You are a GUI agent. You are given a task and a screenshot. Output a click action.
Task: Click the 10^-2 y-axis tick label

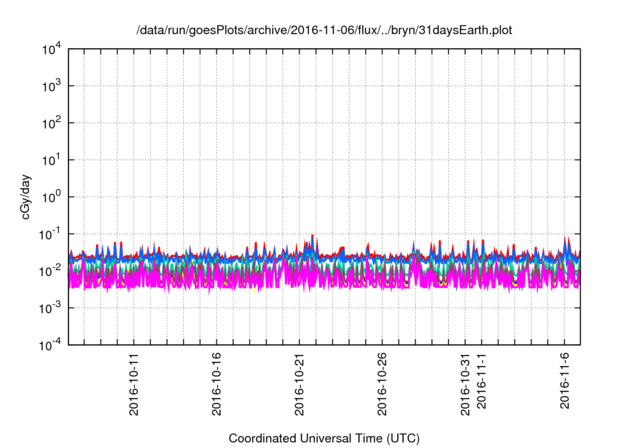point(50,270)
